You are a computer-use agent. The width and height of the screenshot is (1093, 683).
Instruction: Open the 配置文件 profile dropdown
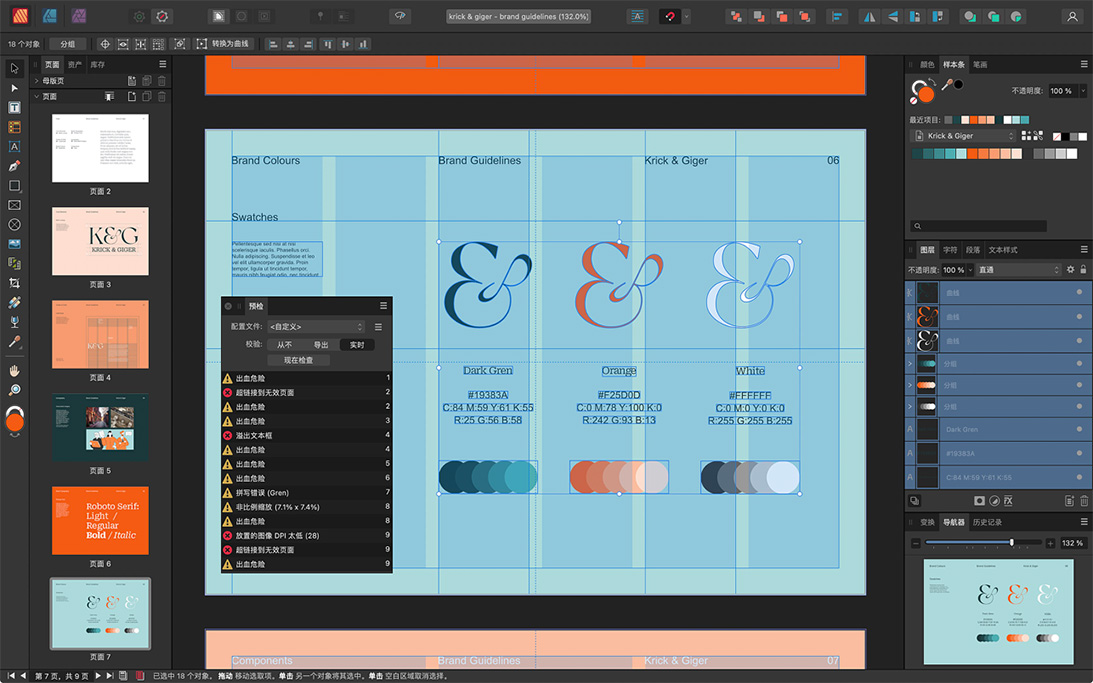click(316, 327)
